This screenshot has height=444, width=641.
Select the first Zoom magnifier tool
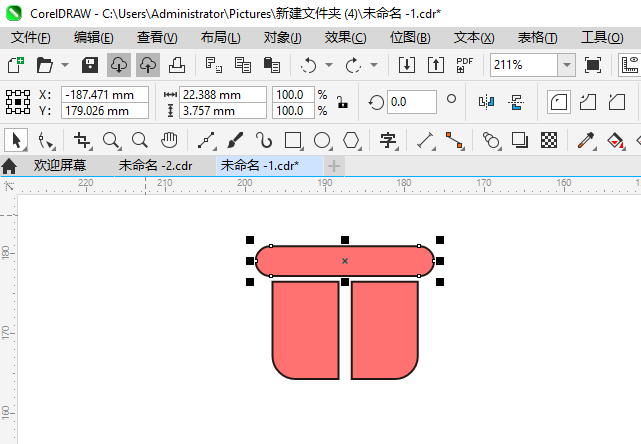coord(111,141)
